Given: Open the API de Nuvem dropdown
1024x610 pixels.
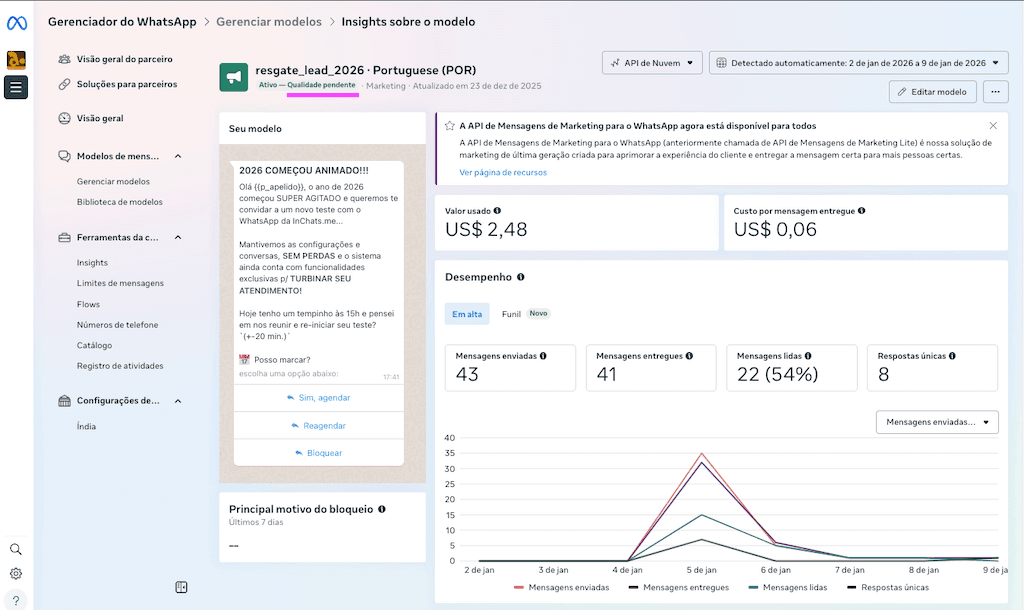Looking at the screenshot, I should pos(652,63).
